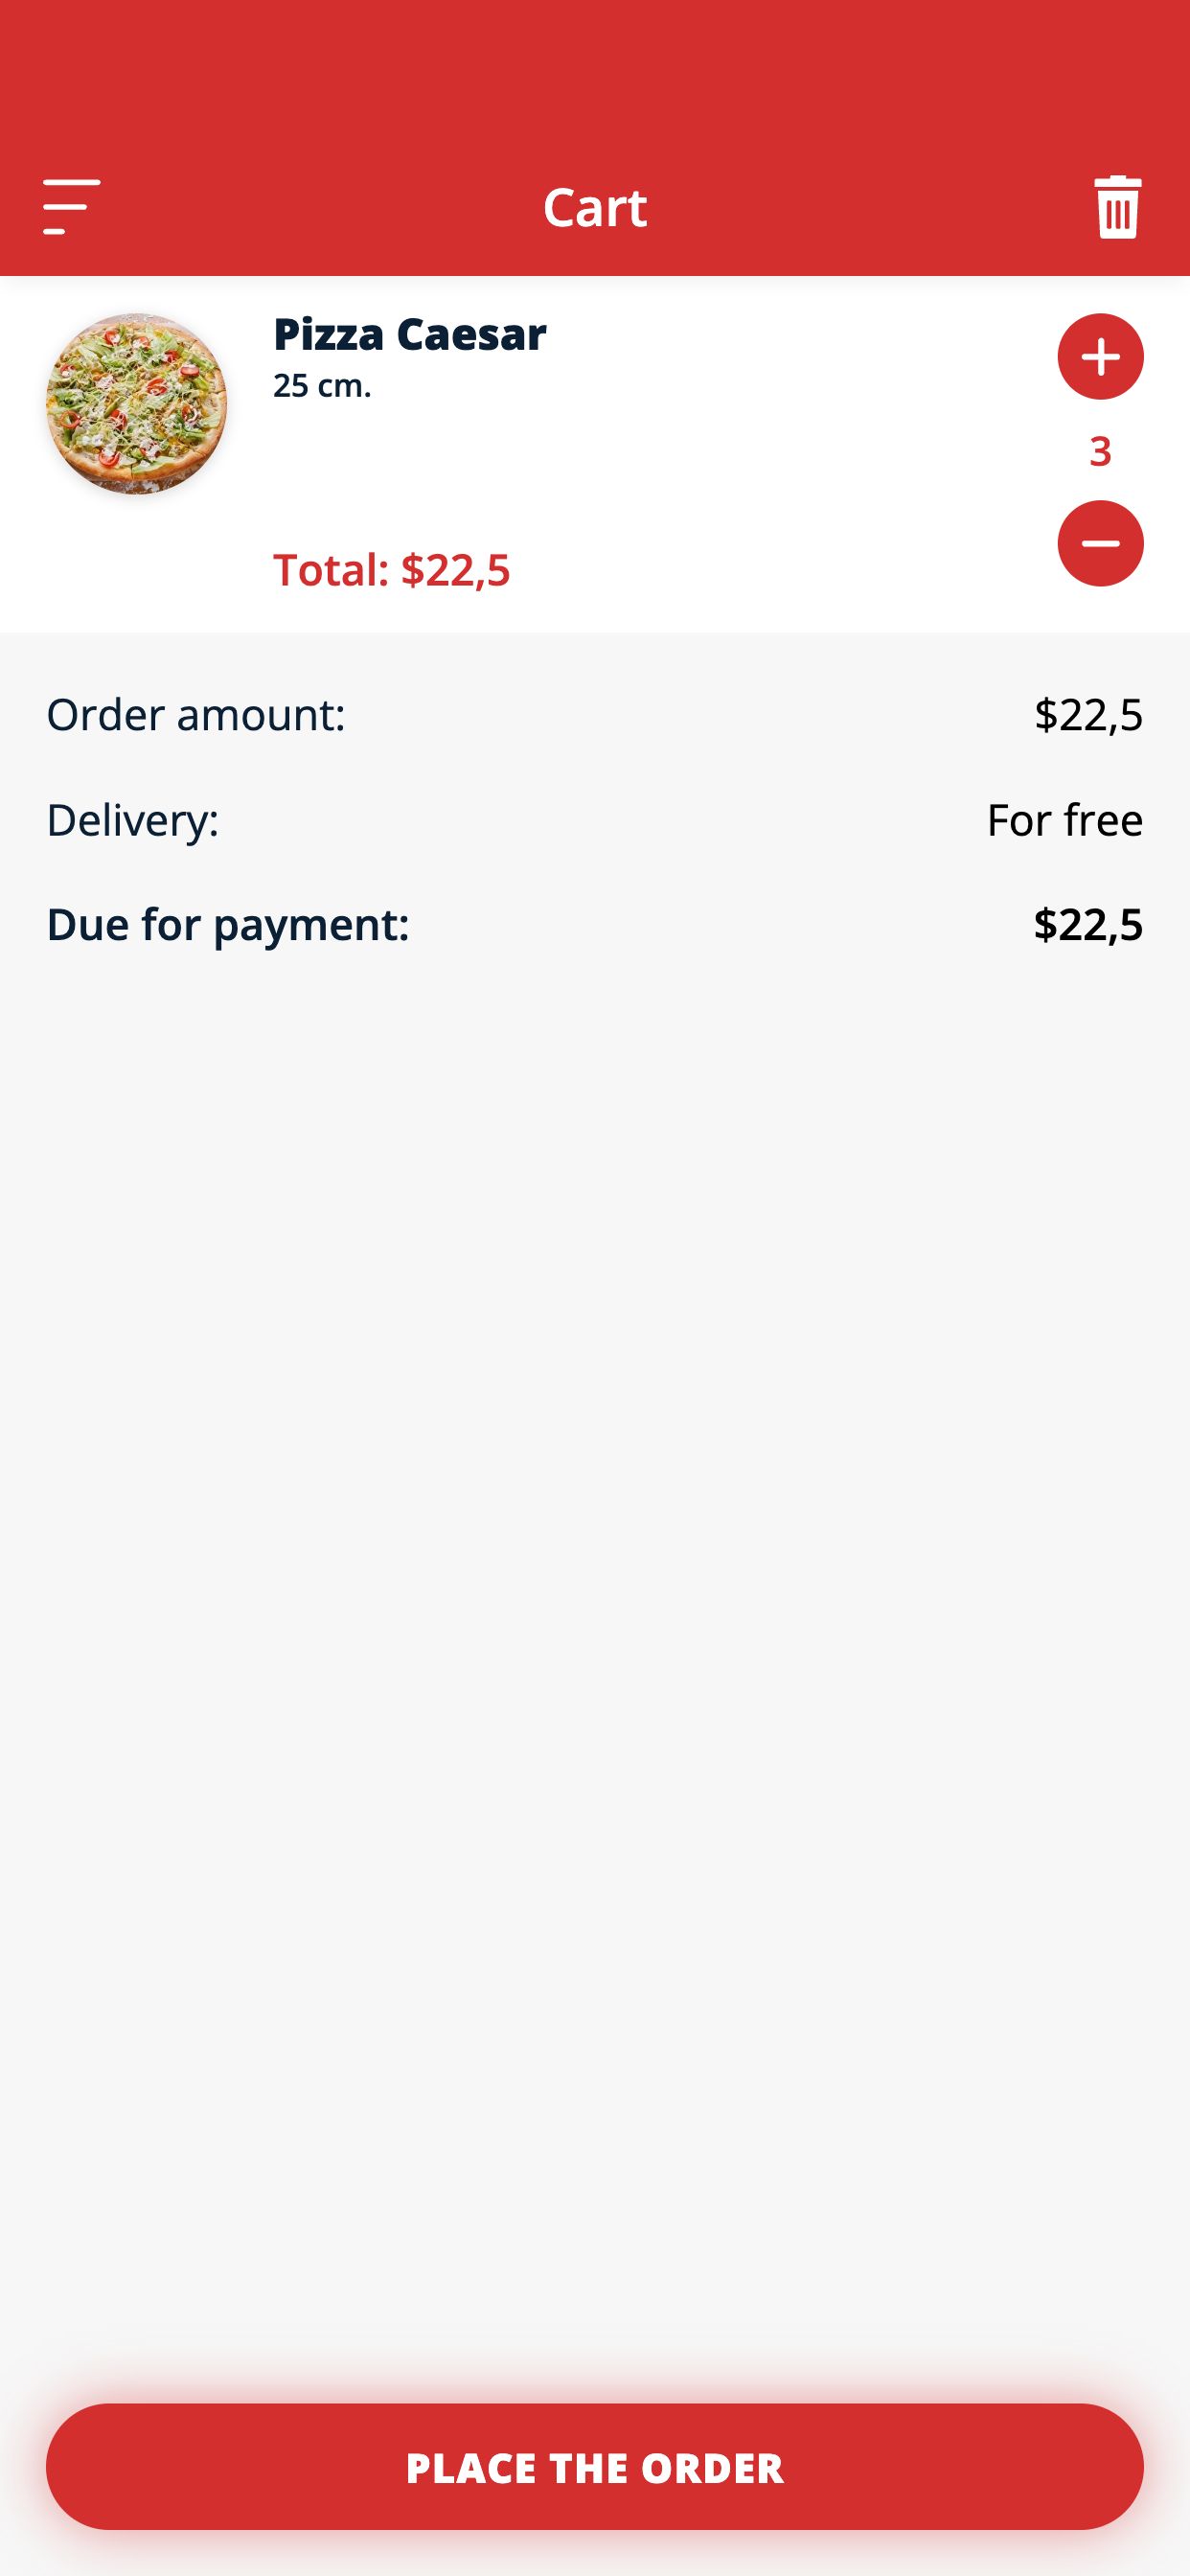The width and height of the screenshot is (1190, 2576).
Task: Click the Due for payment label
Action: 228,925
